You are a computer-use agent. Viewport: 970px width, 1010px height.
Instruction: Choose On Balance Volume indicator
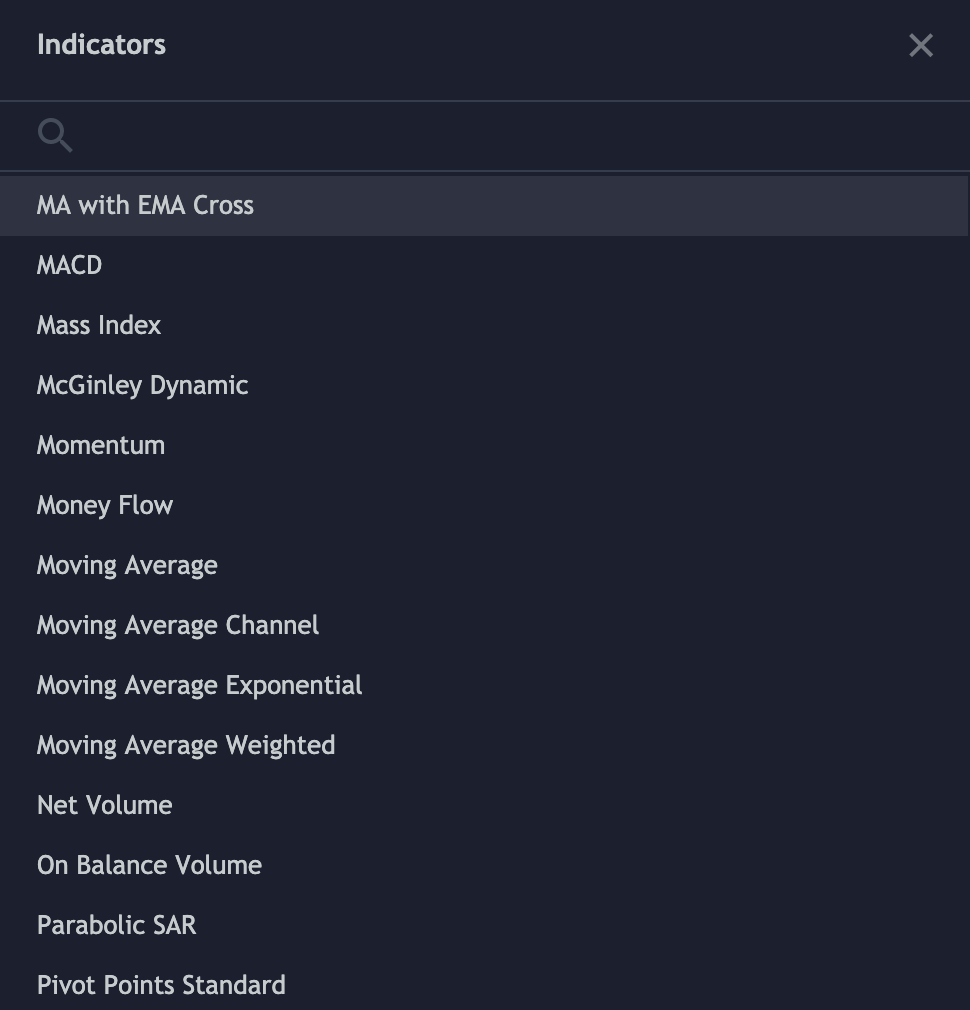(485, 865)
